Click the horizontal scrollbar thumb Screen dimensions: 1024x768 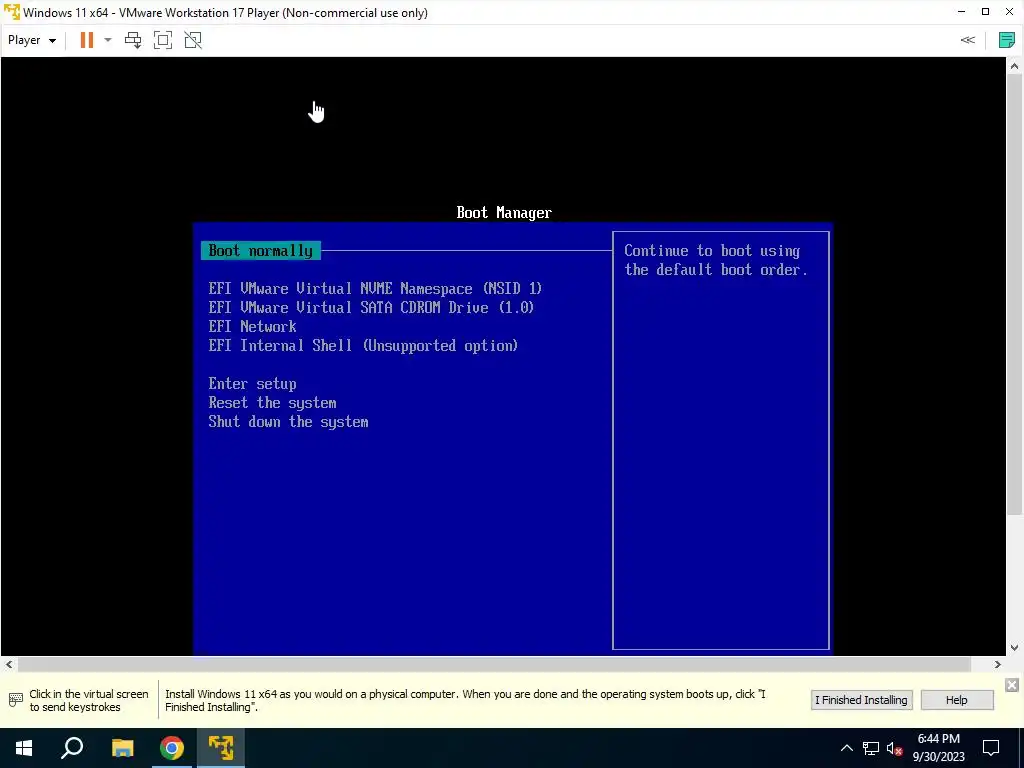(494, 665)
